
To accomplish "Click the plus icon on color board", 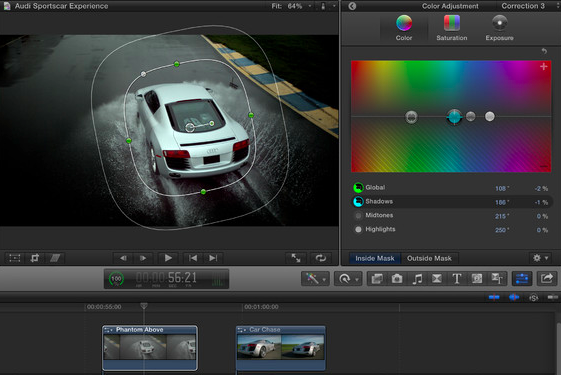I will coord(543,66).
